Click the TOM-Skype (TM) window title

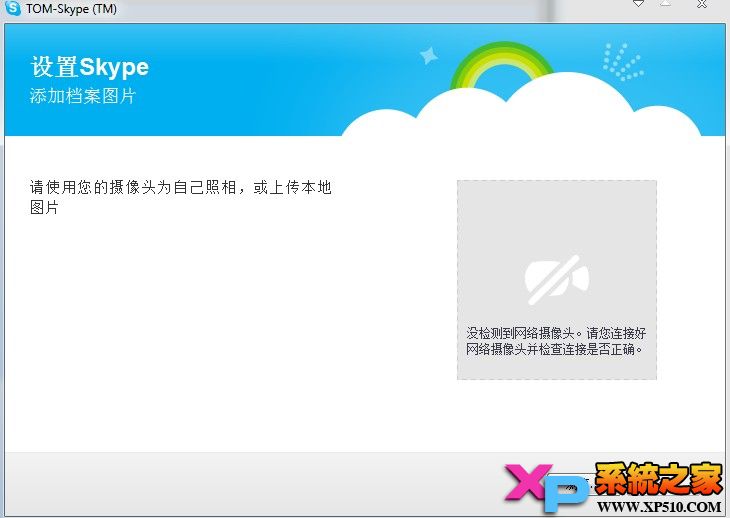point(71,9)
